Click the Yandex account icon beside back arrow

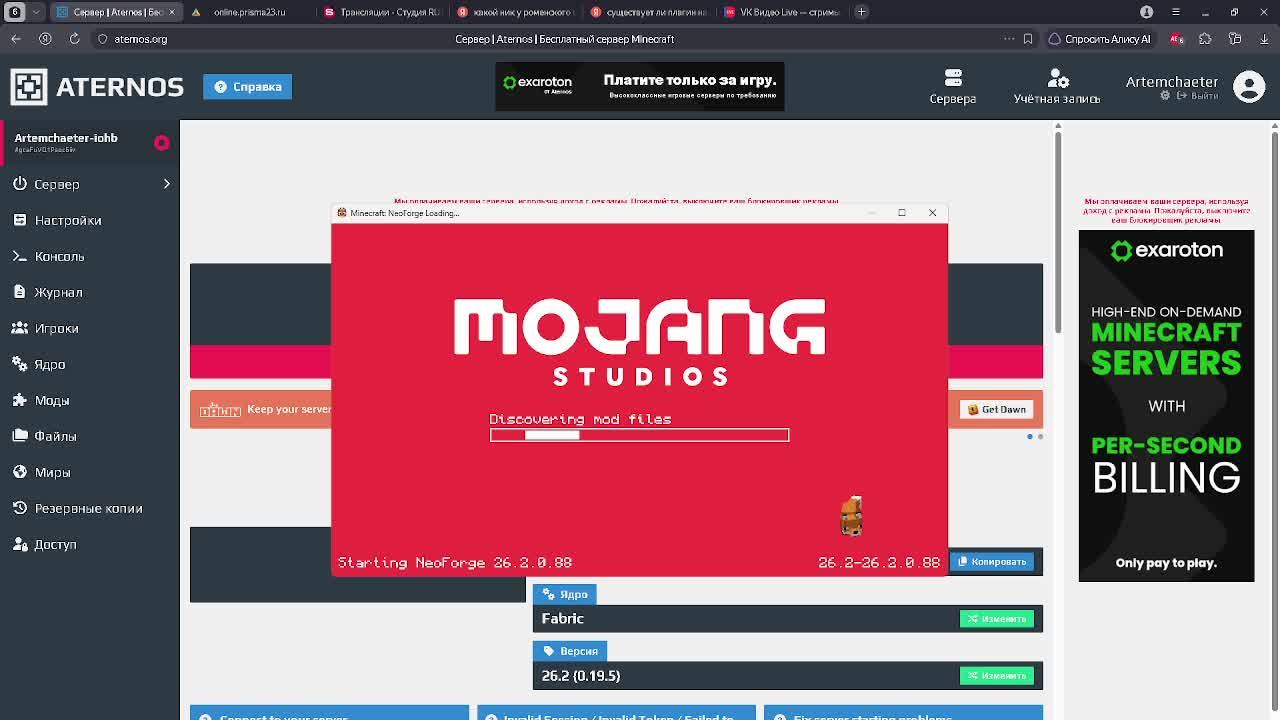pyautogui.click(x=45, y=39)
